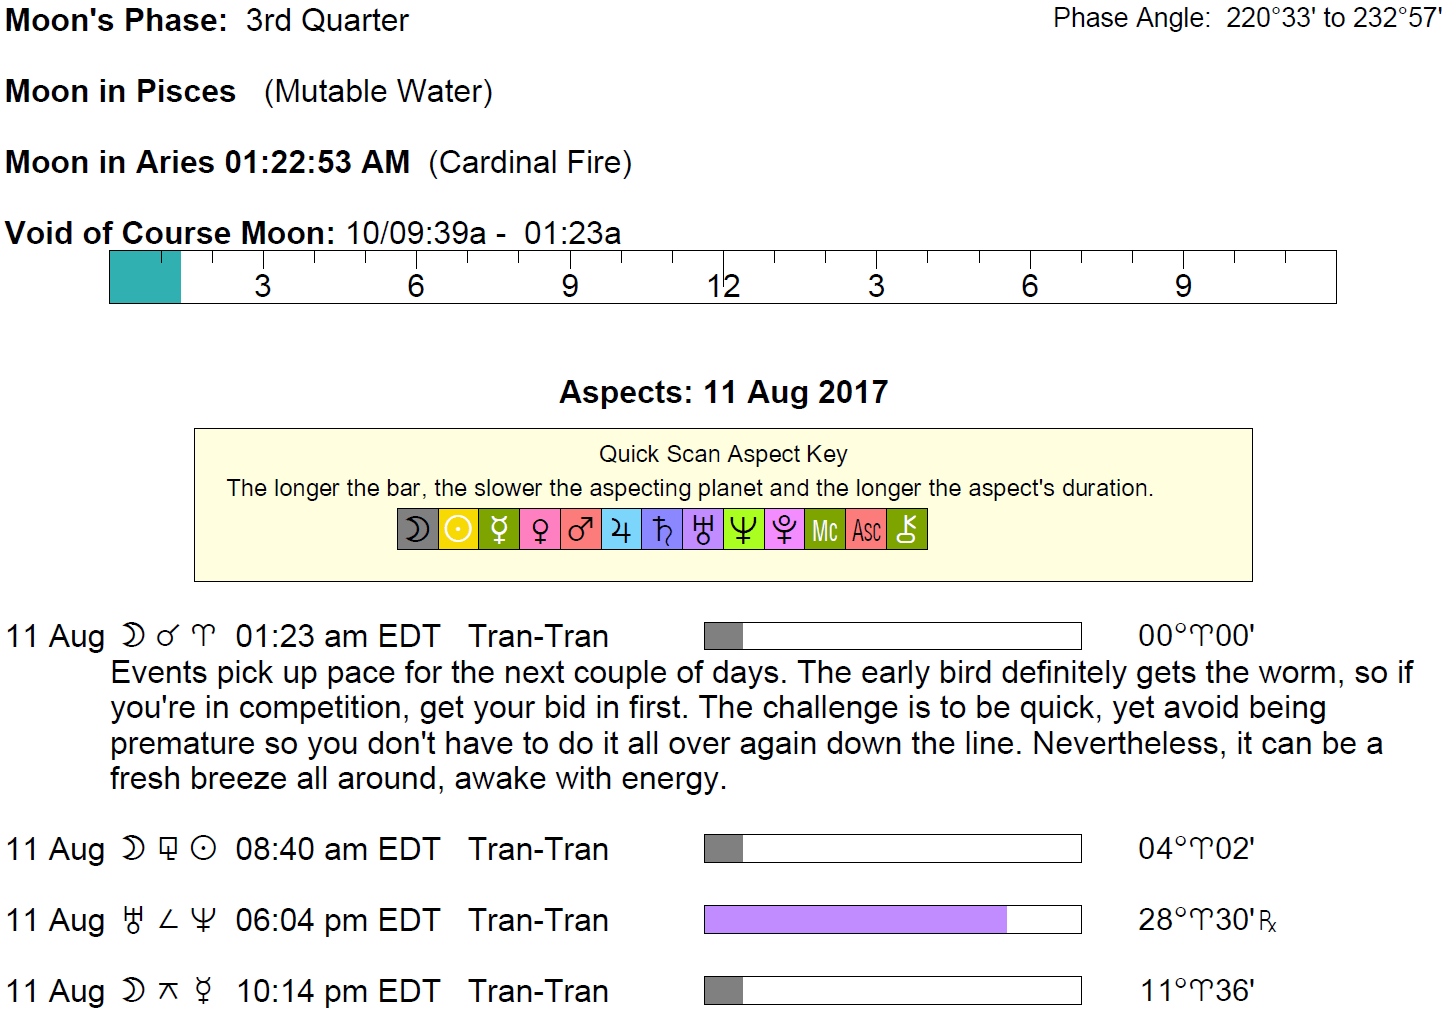
Task: Click the Mercury symbol in the aspect key
Action: tap(499, 530)
